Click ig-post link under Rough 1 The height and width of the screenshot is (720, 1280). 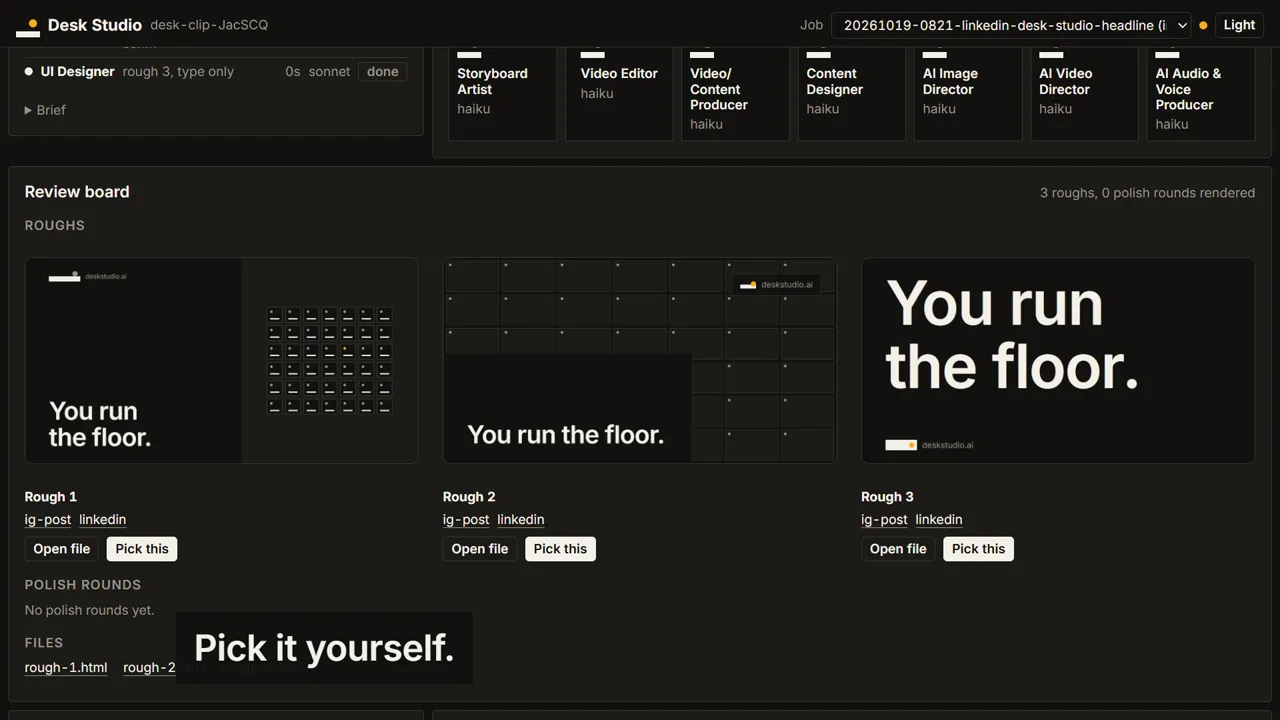point(48,520)
